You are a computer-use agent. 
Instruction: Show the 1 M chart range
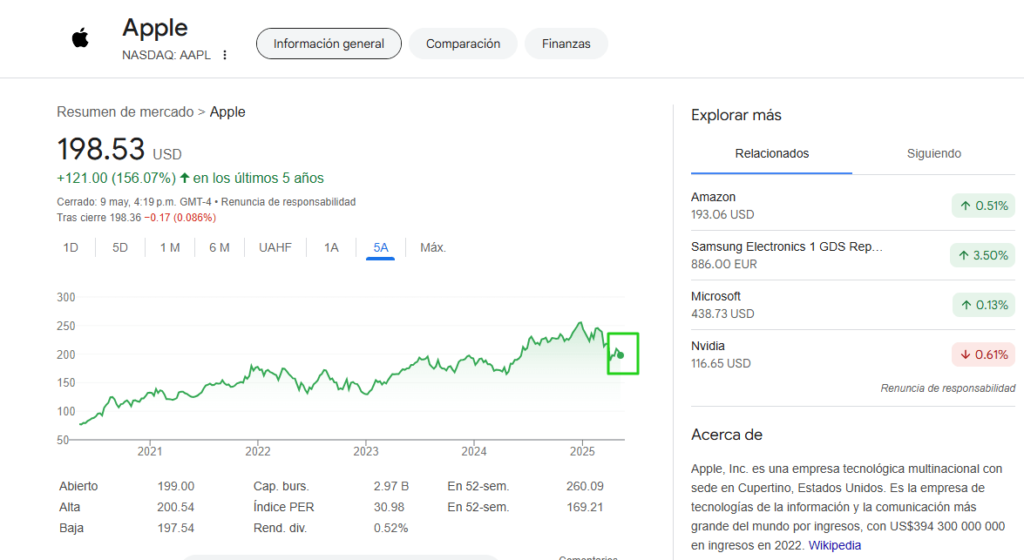tap(170, 248)
